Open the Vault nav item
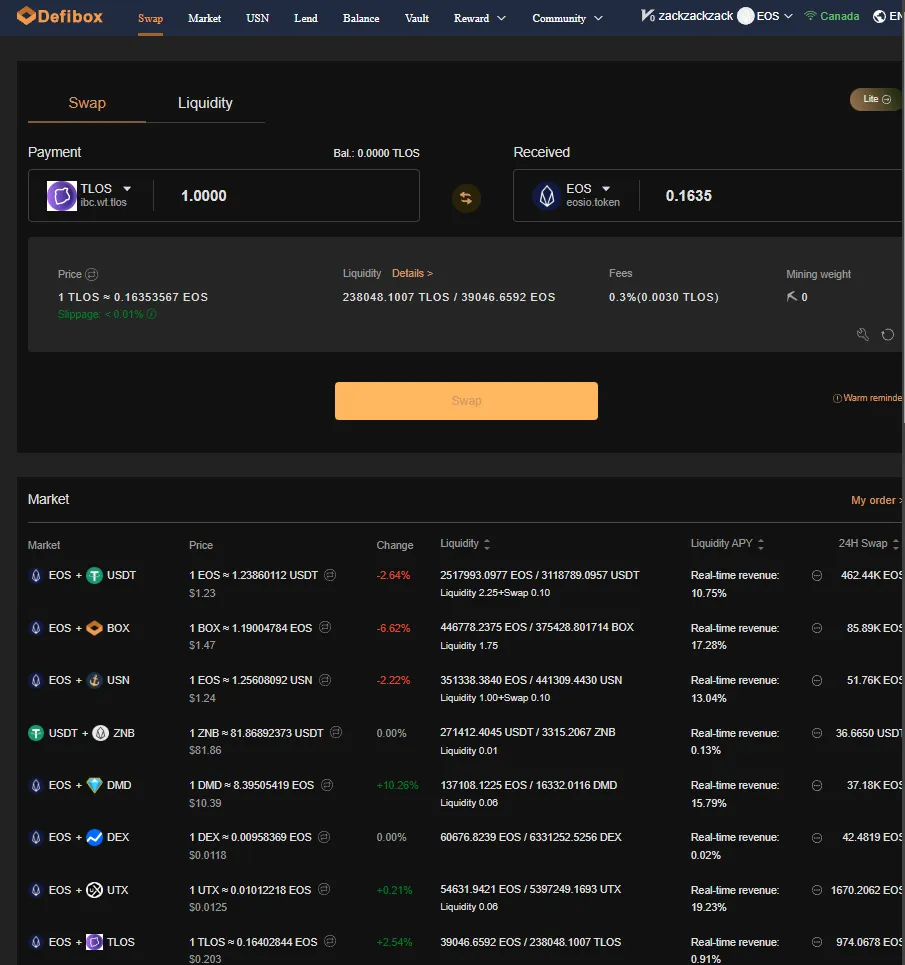Screen dimensions: 905x965 click(417, 18)
